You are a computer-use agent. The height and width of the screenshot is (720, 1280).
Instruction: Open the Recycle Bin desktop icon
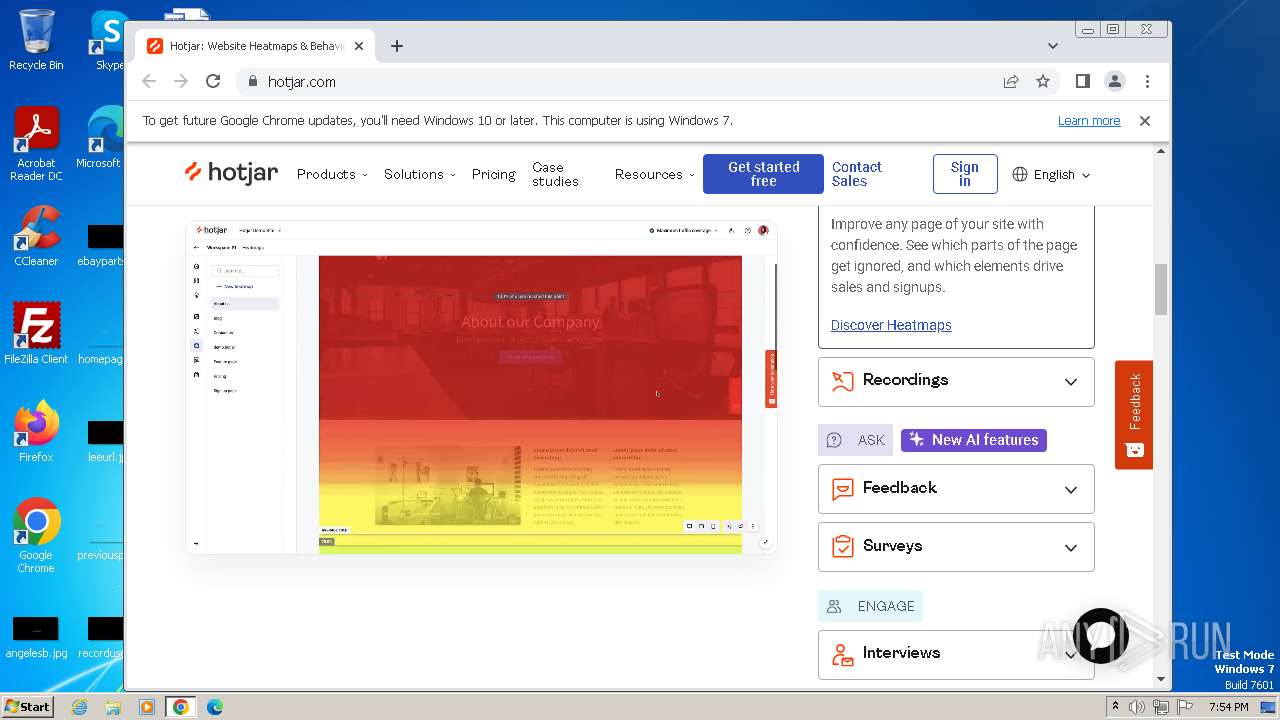pos(36,40)
